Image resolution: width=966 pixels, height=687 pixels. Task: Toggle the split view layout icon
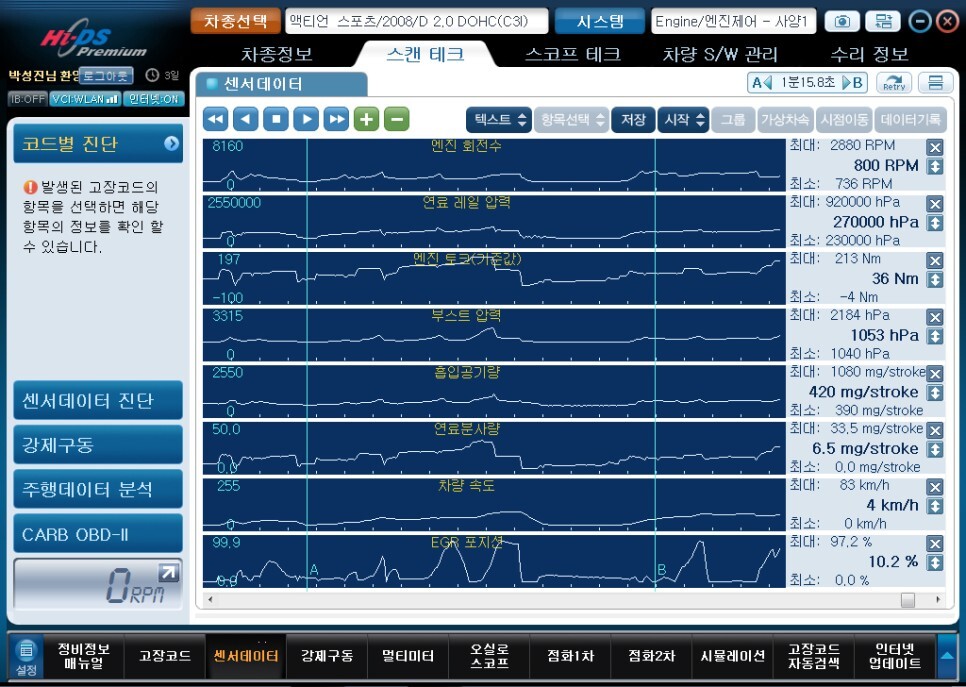coord(935,83)
